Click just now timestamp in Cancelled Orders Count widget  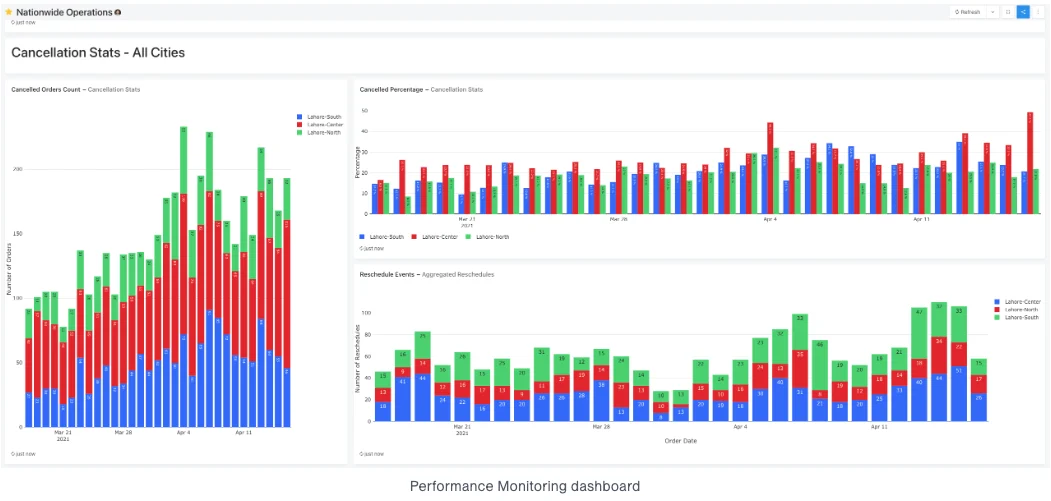coord(23,454)
